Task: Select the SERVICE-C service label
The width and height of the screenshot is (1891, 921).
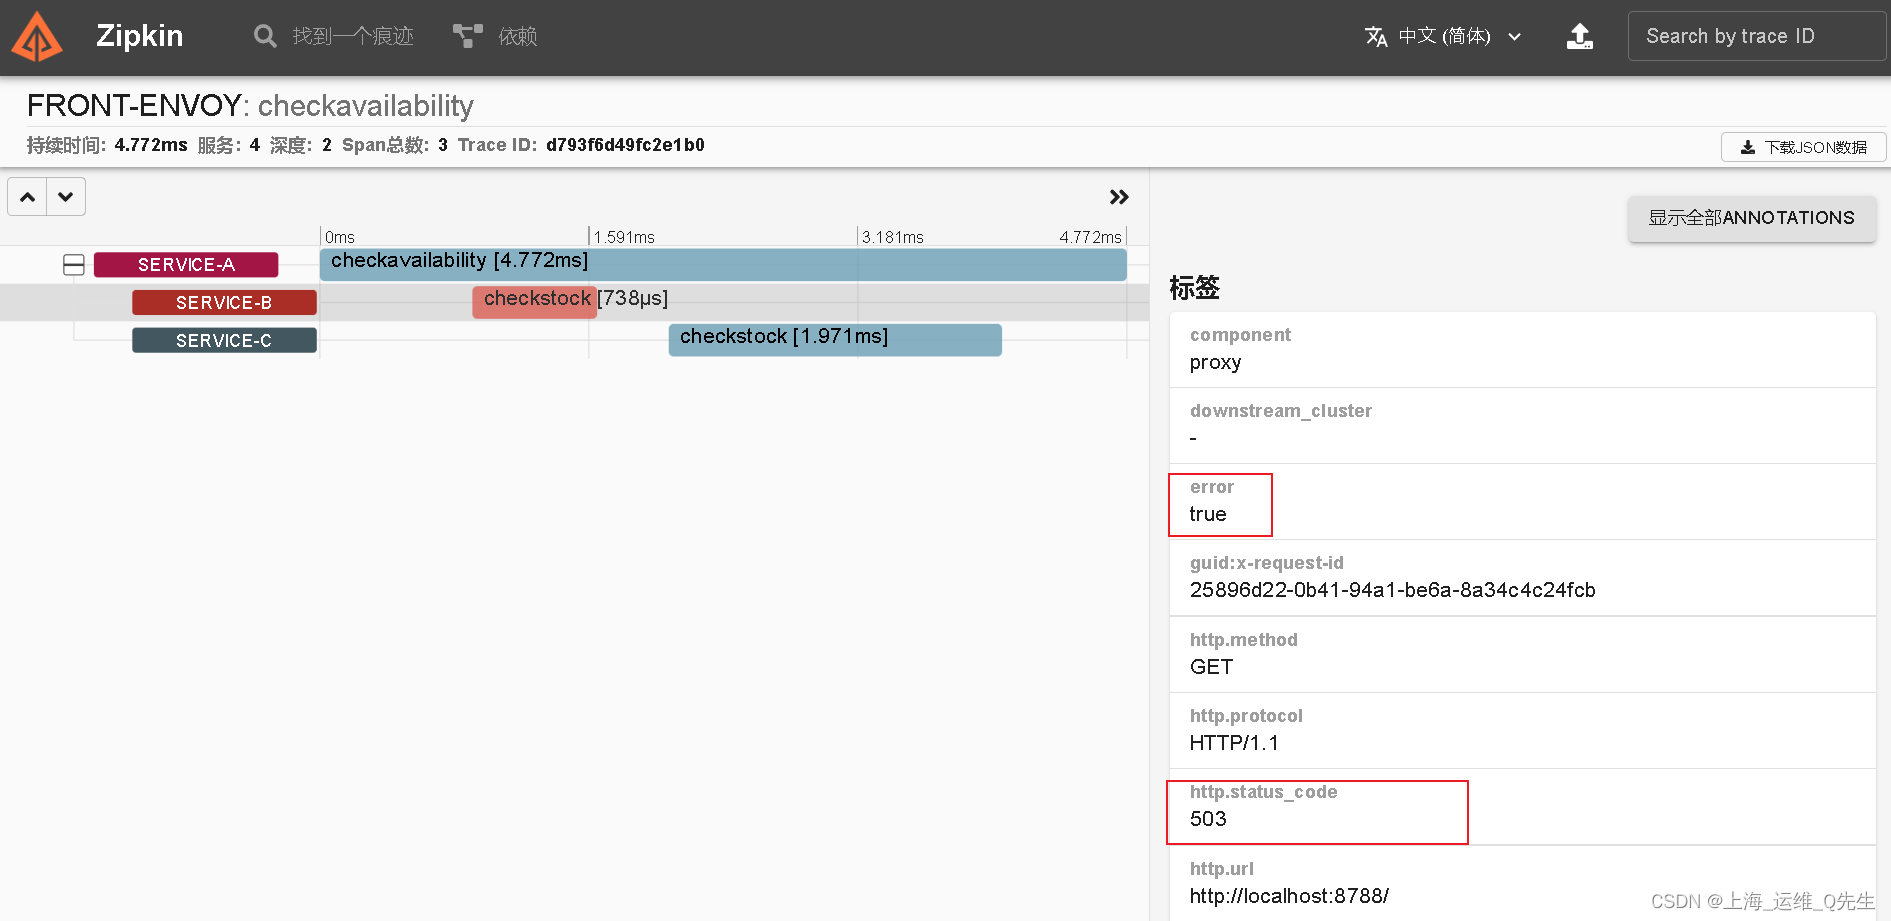Action: click(x=224, y=341)
